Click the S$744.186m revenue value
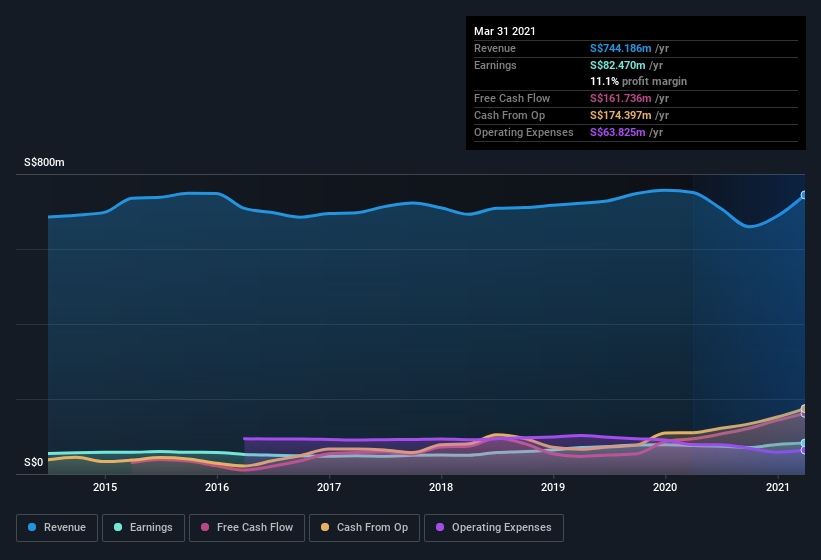 point(620,48)
